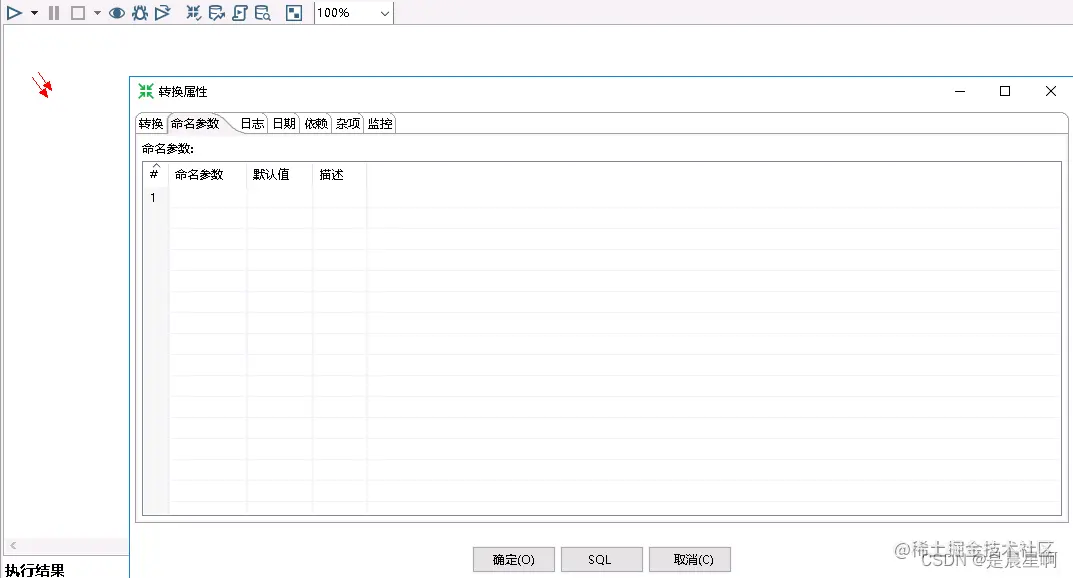Pause the running transformation

(x=54, y=13)
